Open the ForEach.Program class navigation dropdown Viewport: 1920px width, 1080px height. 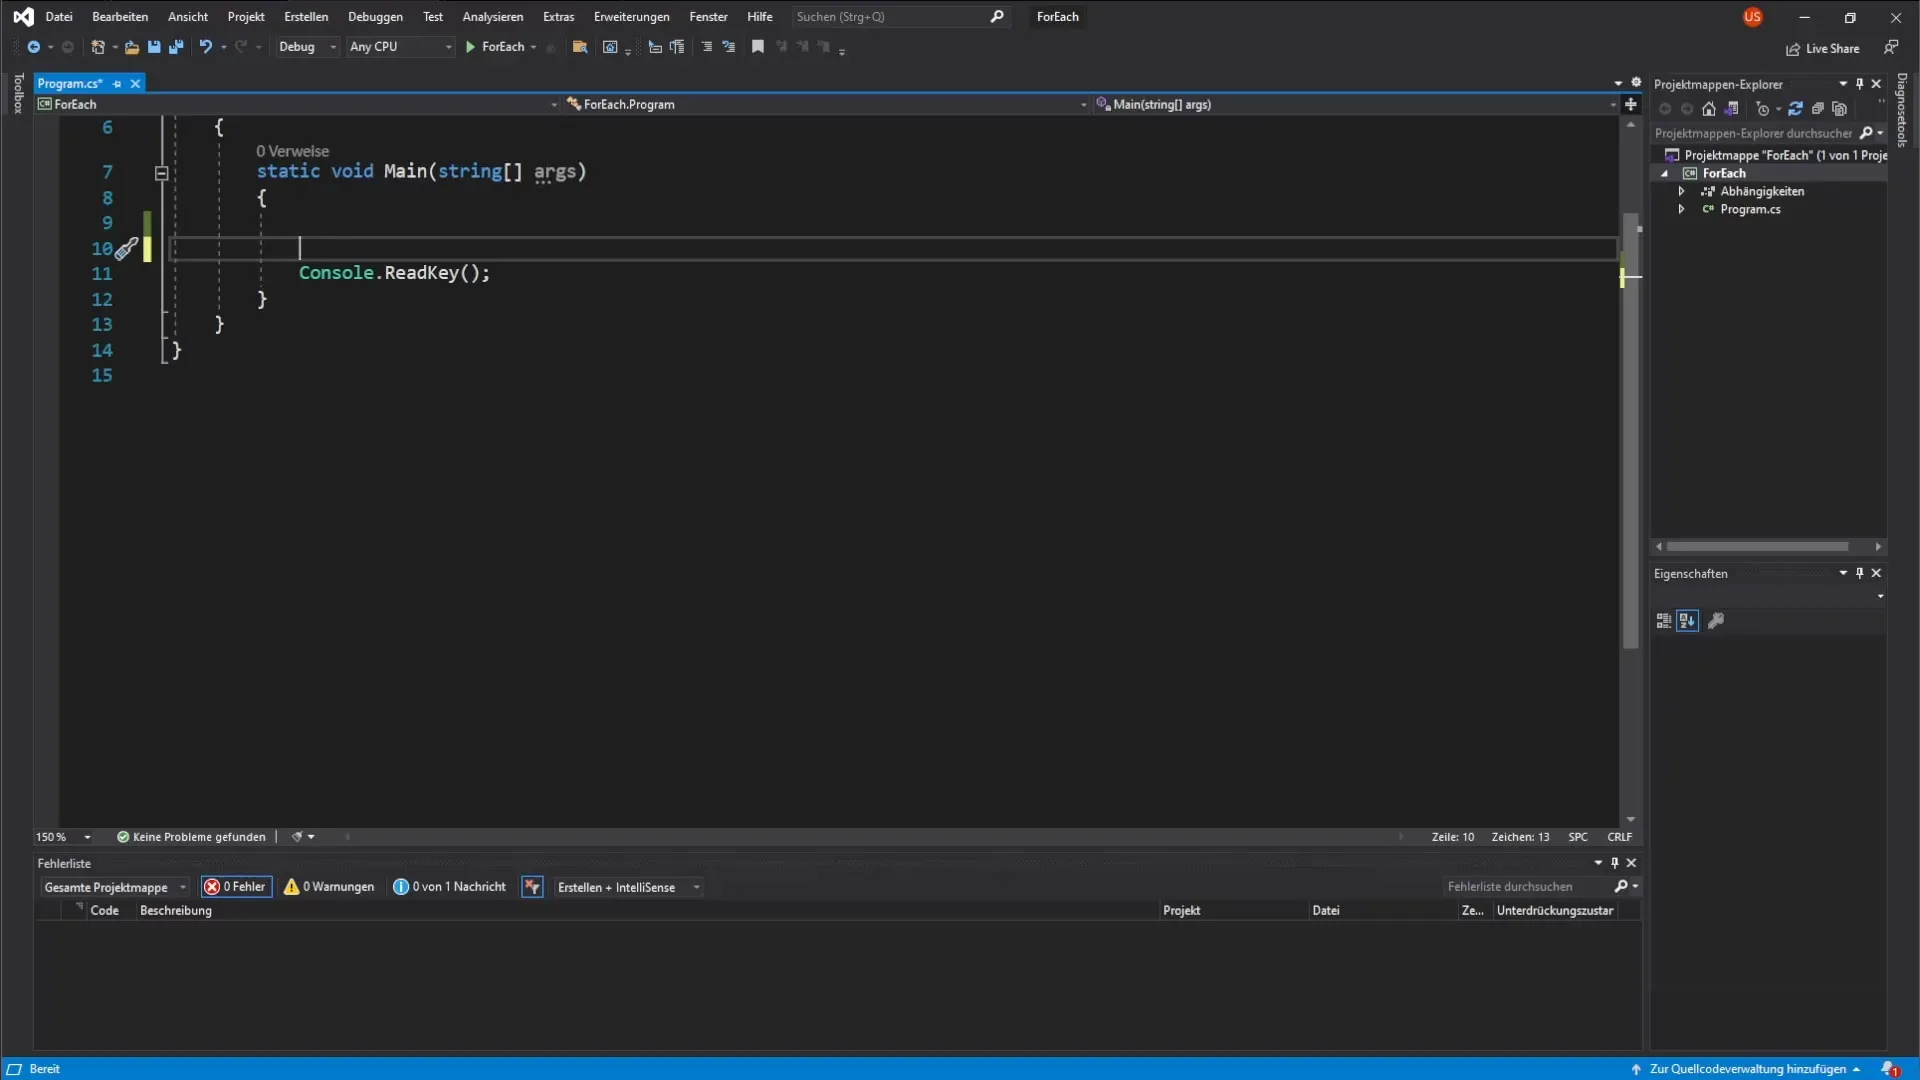tap(826, 104)
